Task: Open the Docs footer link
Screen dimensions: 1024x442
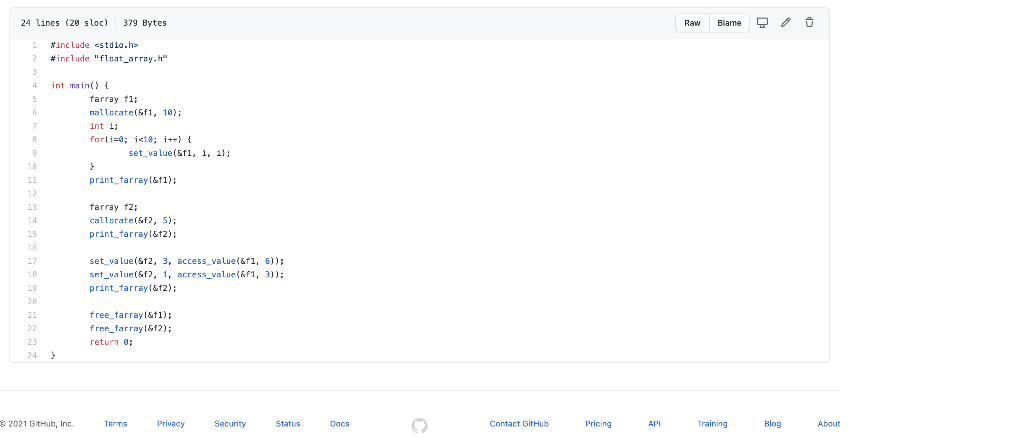Action: (x=340, y=424)
